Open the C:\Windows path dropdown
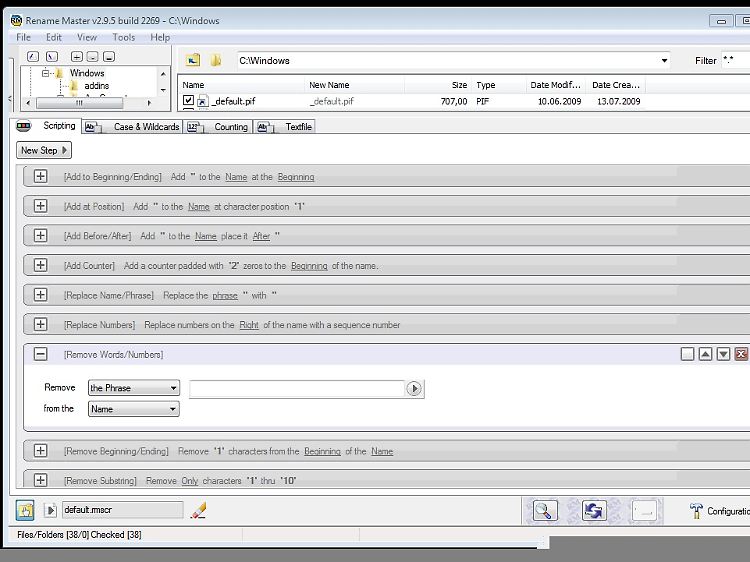The height and width of the screenshot is (562, 750). (x=664, y=61)
